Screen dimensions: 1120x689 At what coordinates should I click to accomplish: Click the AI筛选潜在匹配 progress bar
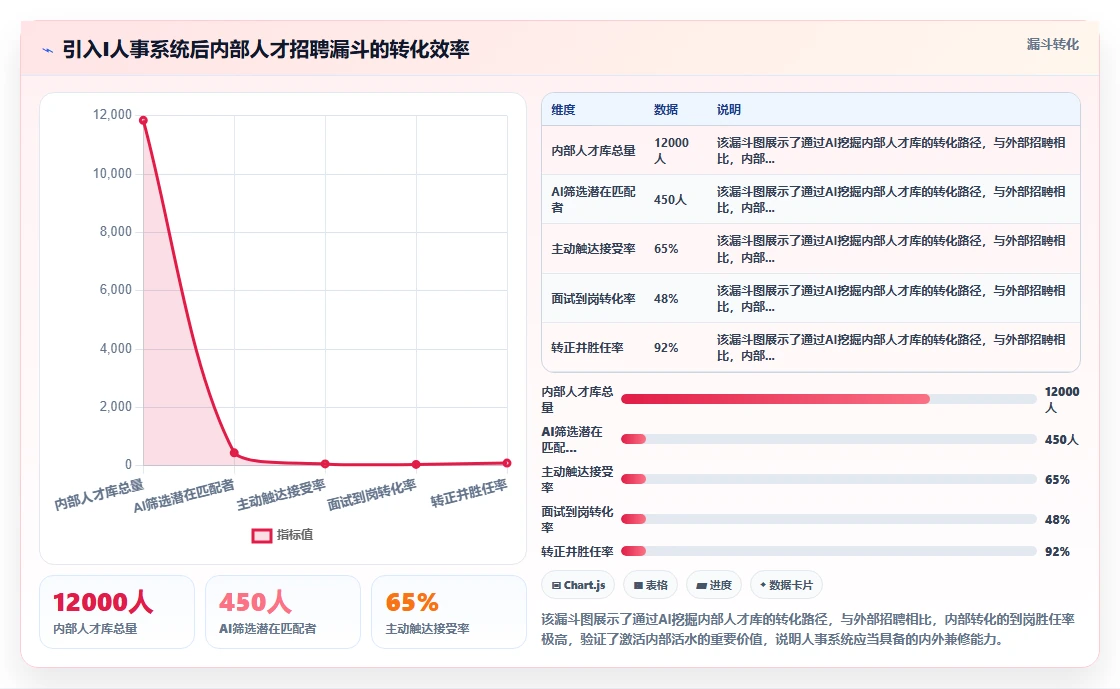coord(829,439)
